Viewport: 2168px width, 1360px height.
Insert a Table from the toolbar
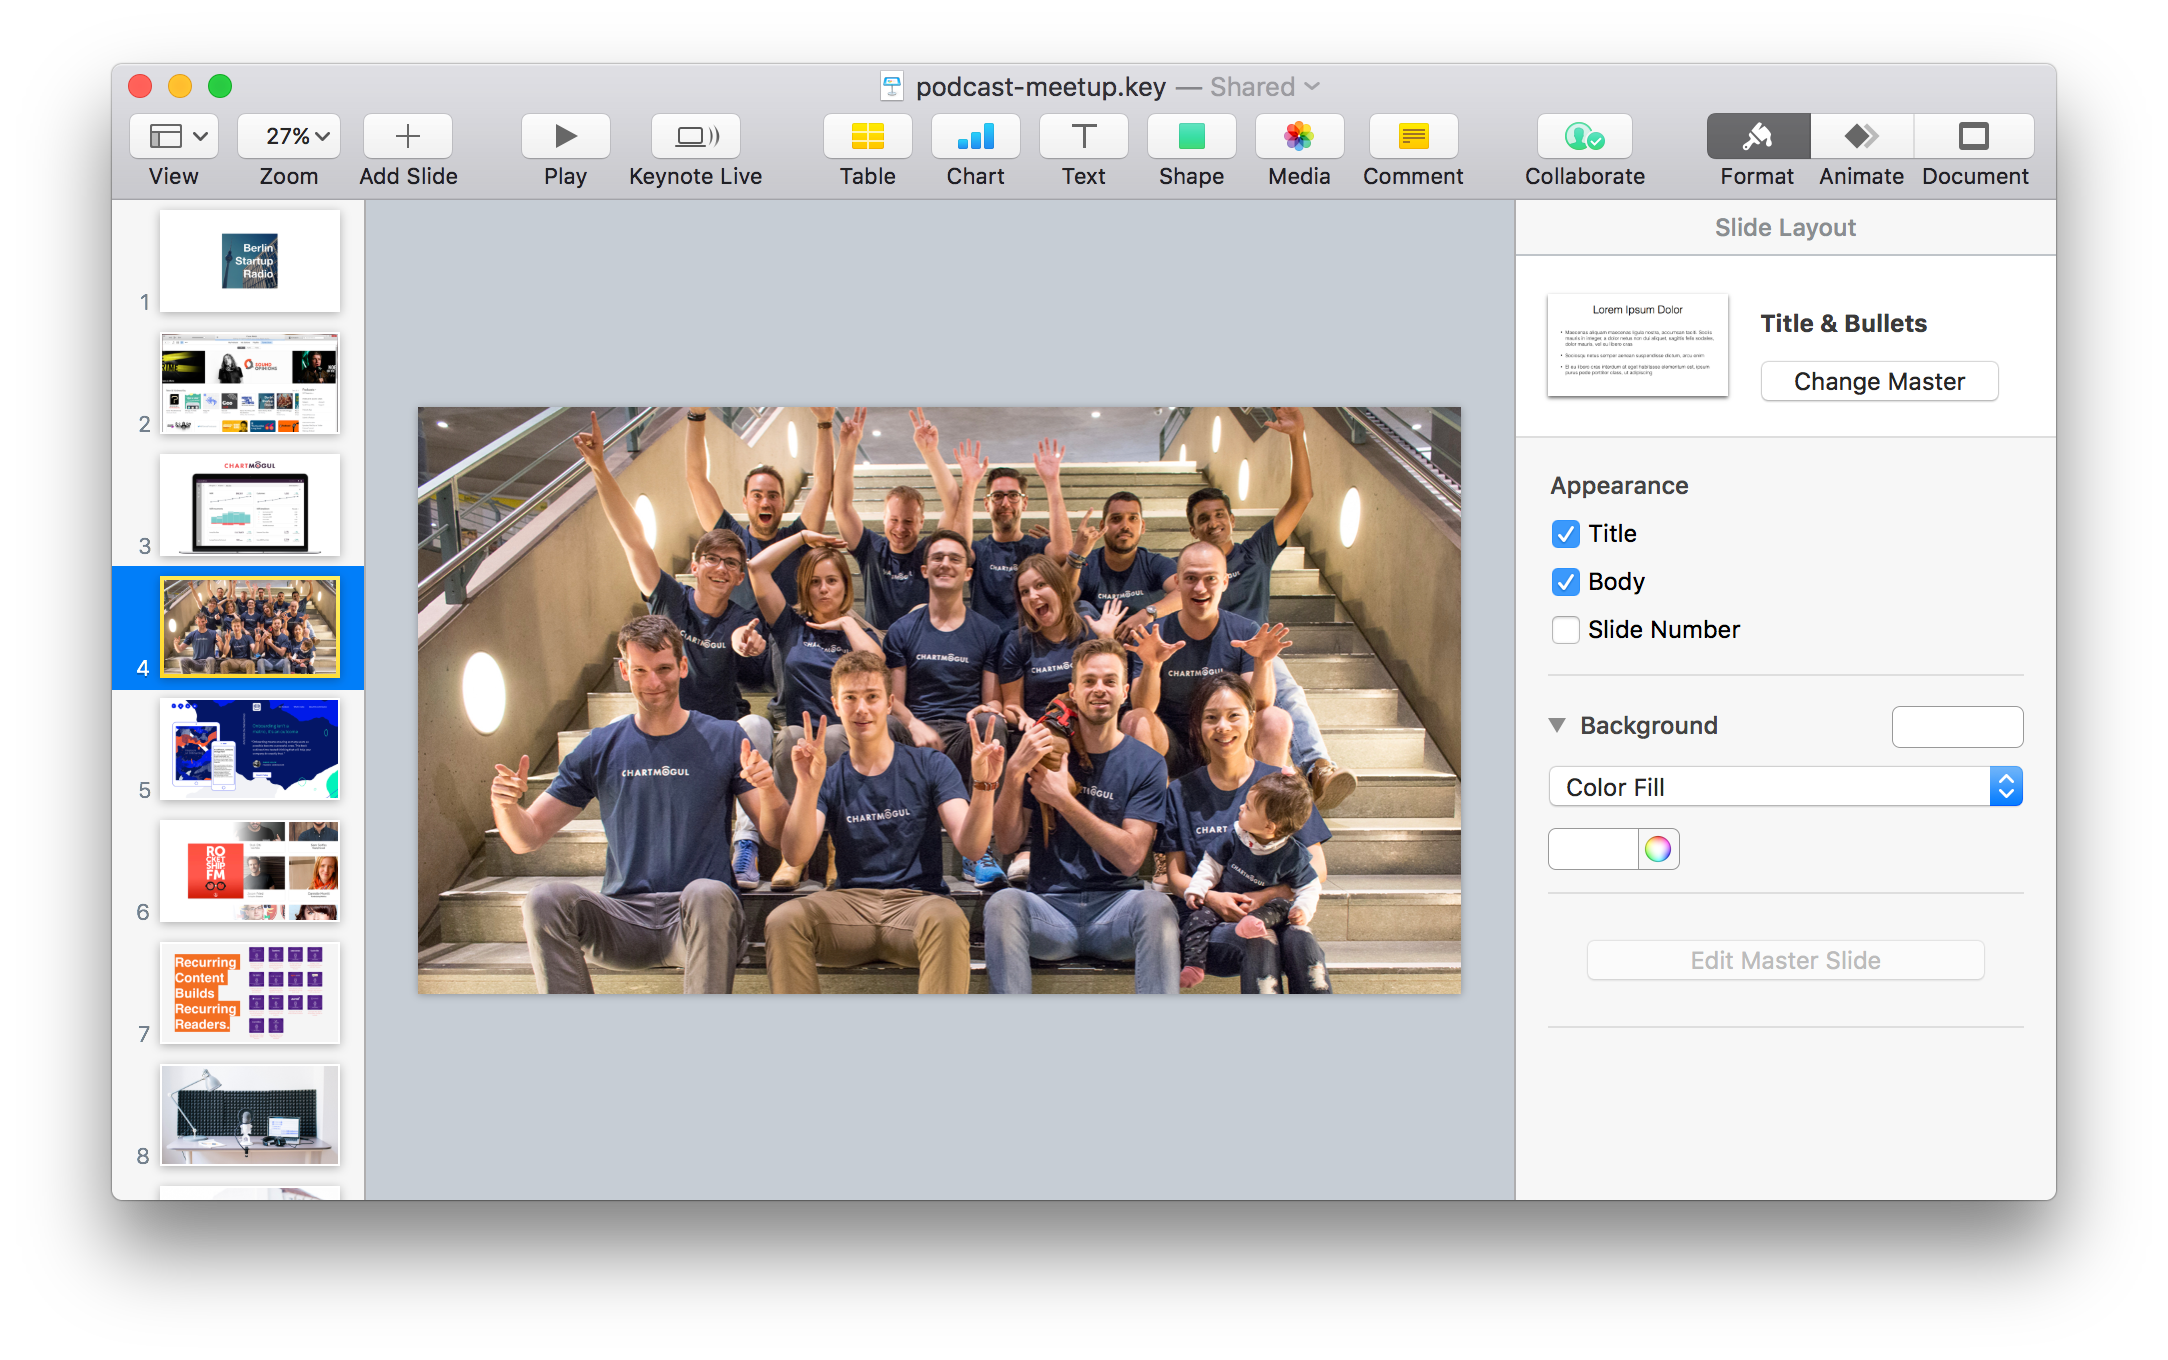867,137
